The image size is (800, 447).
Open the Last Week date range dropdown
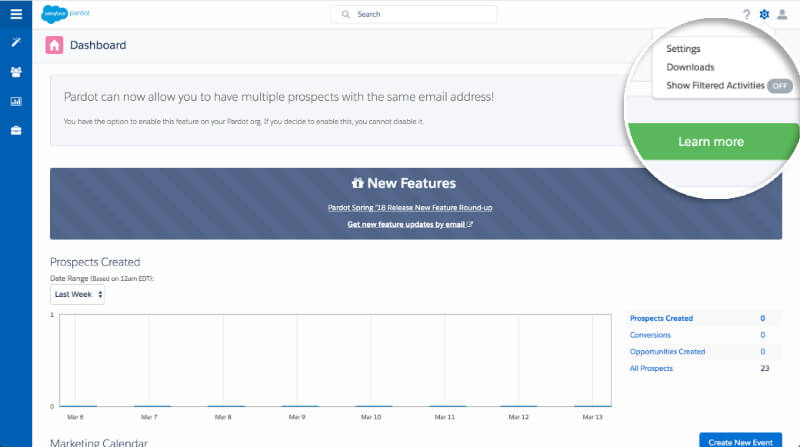[x=78, y=294]
